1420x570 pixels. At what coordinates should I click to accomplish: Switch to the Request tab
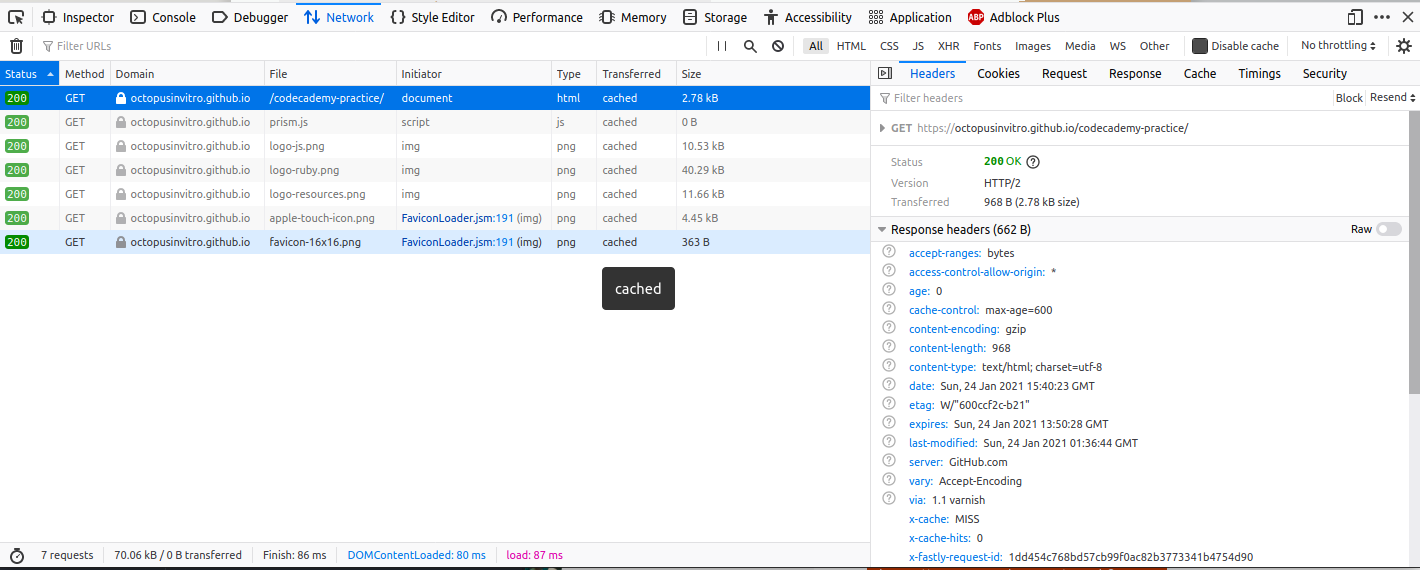pyautogui.click(x=1064, y=73)
